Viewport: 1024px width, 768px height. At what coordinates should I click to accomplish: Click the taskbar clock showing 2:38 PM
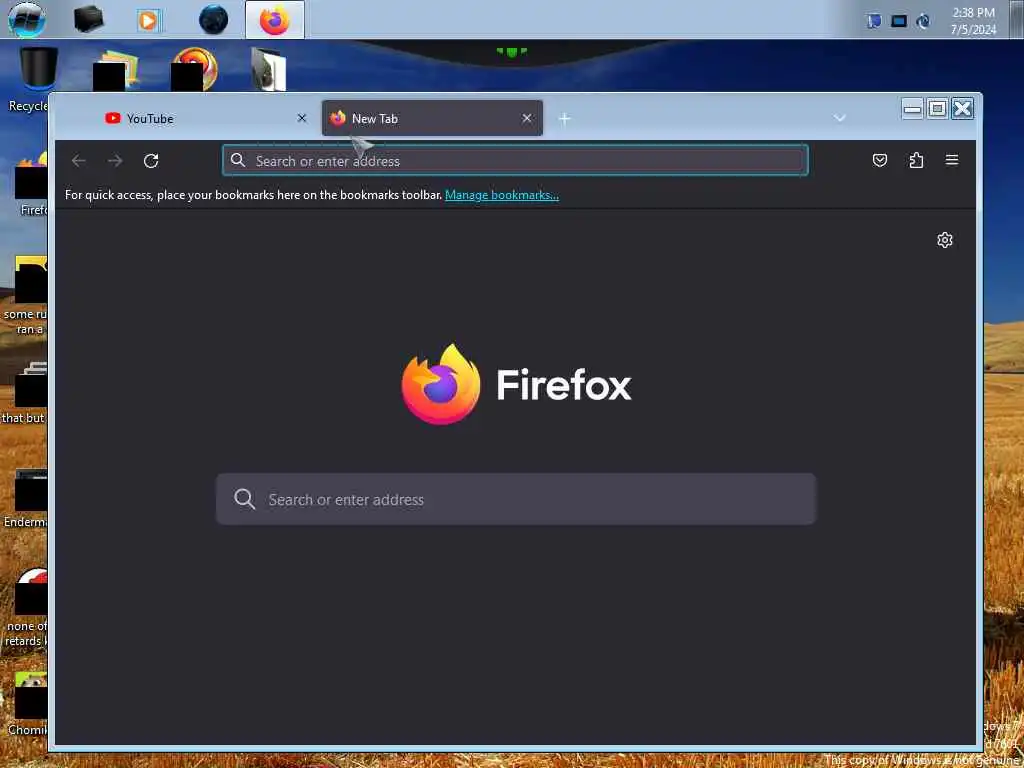coord(973,21)
